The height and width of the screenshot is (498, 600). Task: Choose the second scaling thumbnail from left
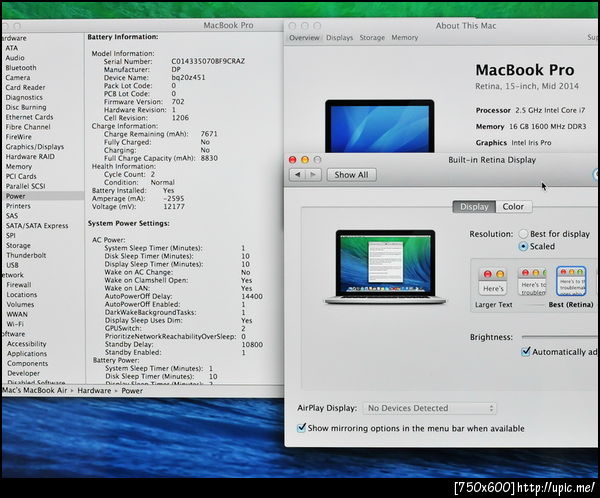tap(532, 282)
